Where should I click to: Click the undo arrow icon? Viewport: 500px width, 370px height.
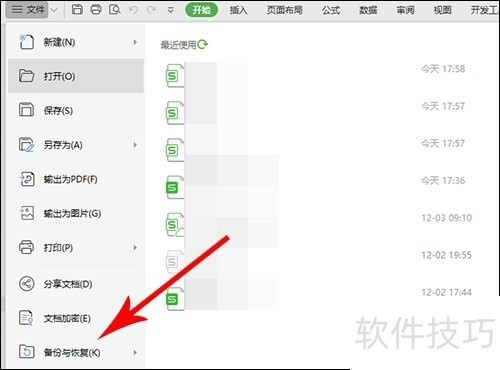(134, 10)
